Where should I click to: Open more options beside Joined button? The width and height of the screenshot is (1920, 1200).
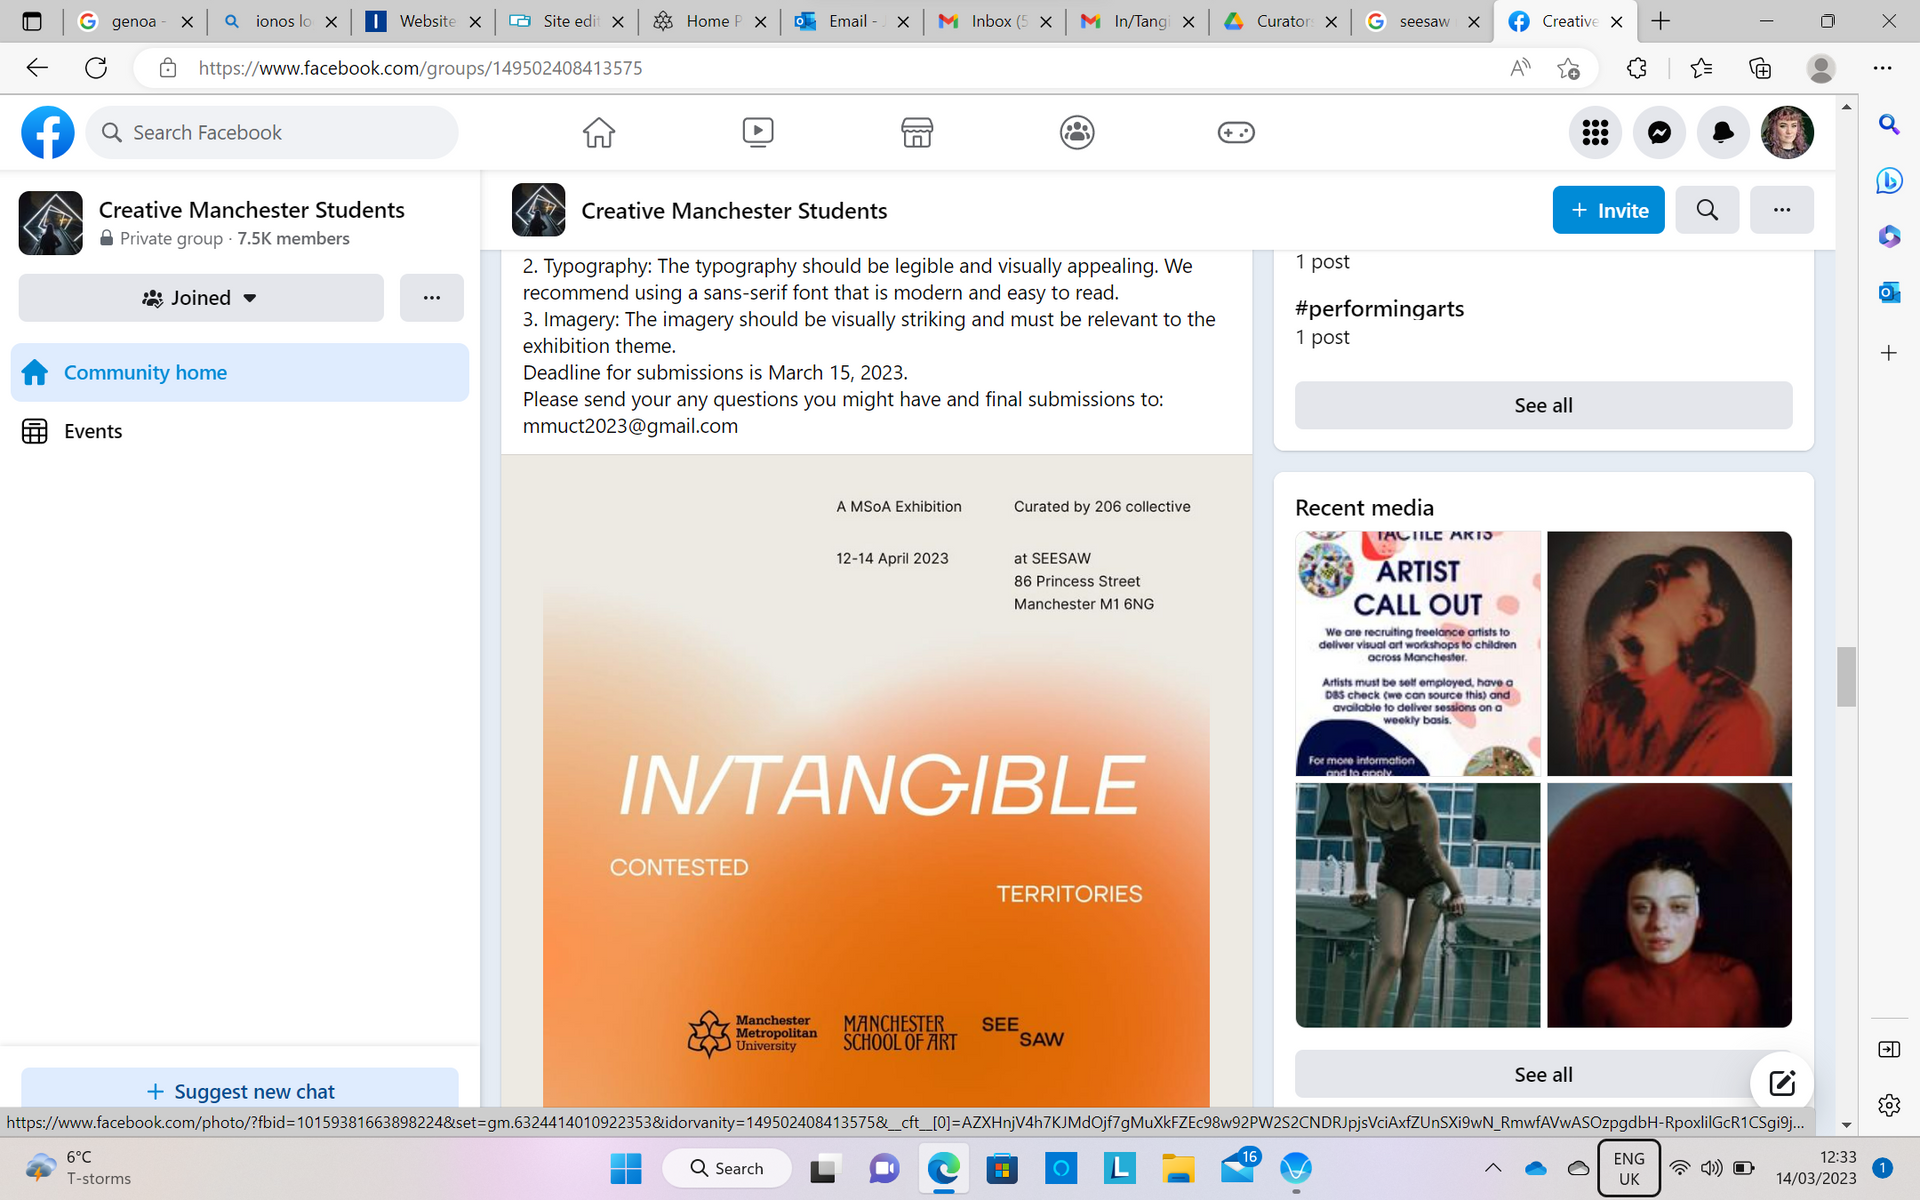pos(431,298)
